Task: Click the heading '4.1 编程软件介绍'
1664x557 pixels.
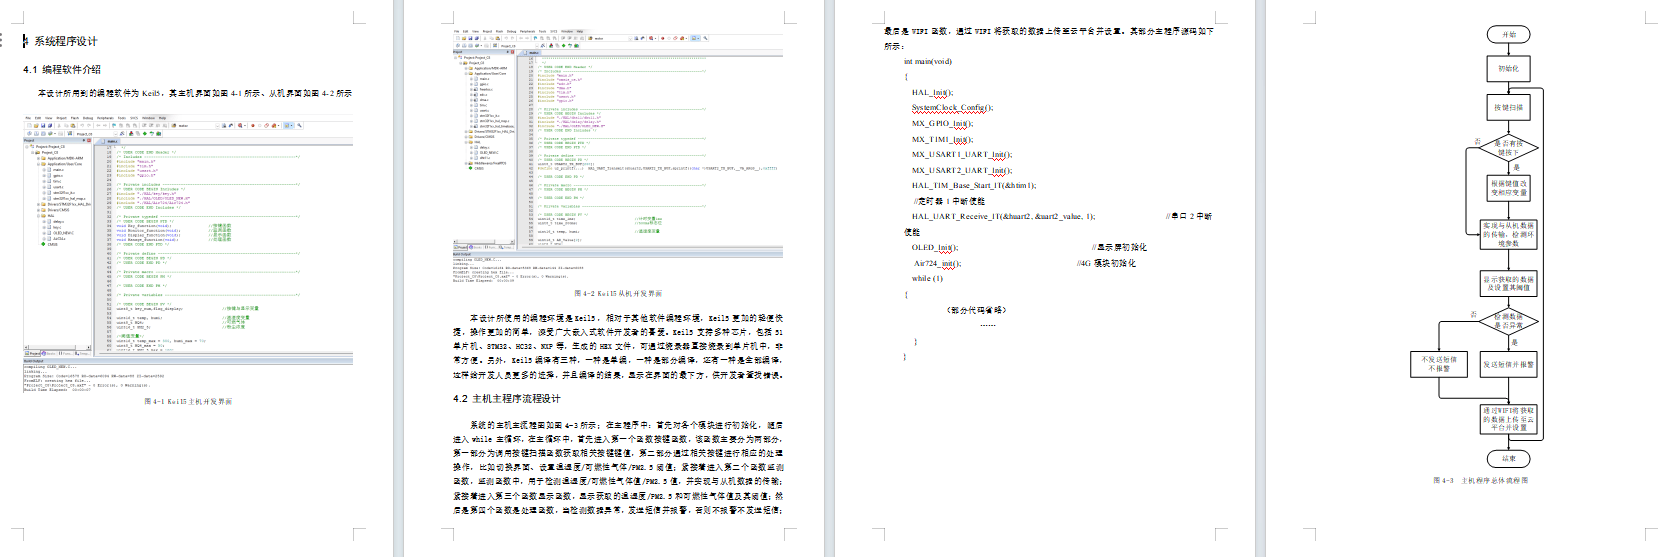Action: (62, 70)
